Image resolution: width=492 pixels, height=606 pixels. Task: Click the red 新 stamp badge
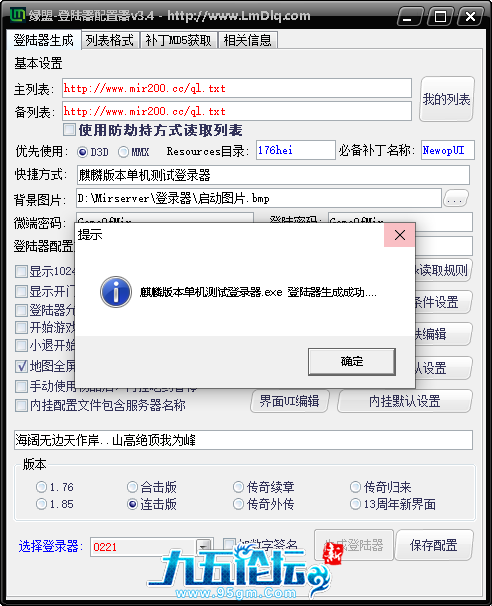[332, 553]
